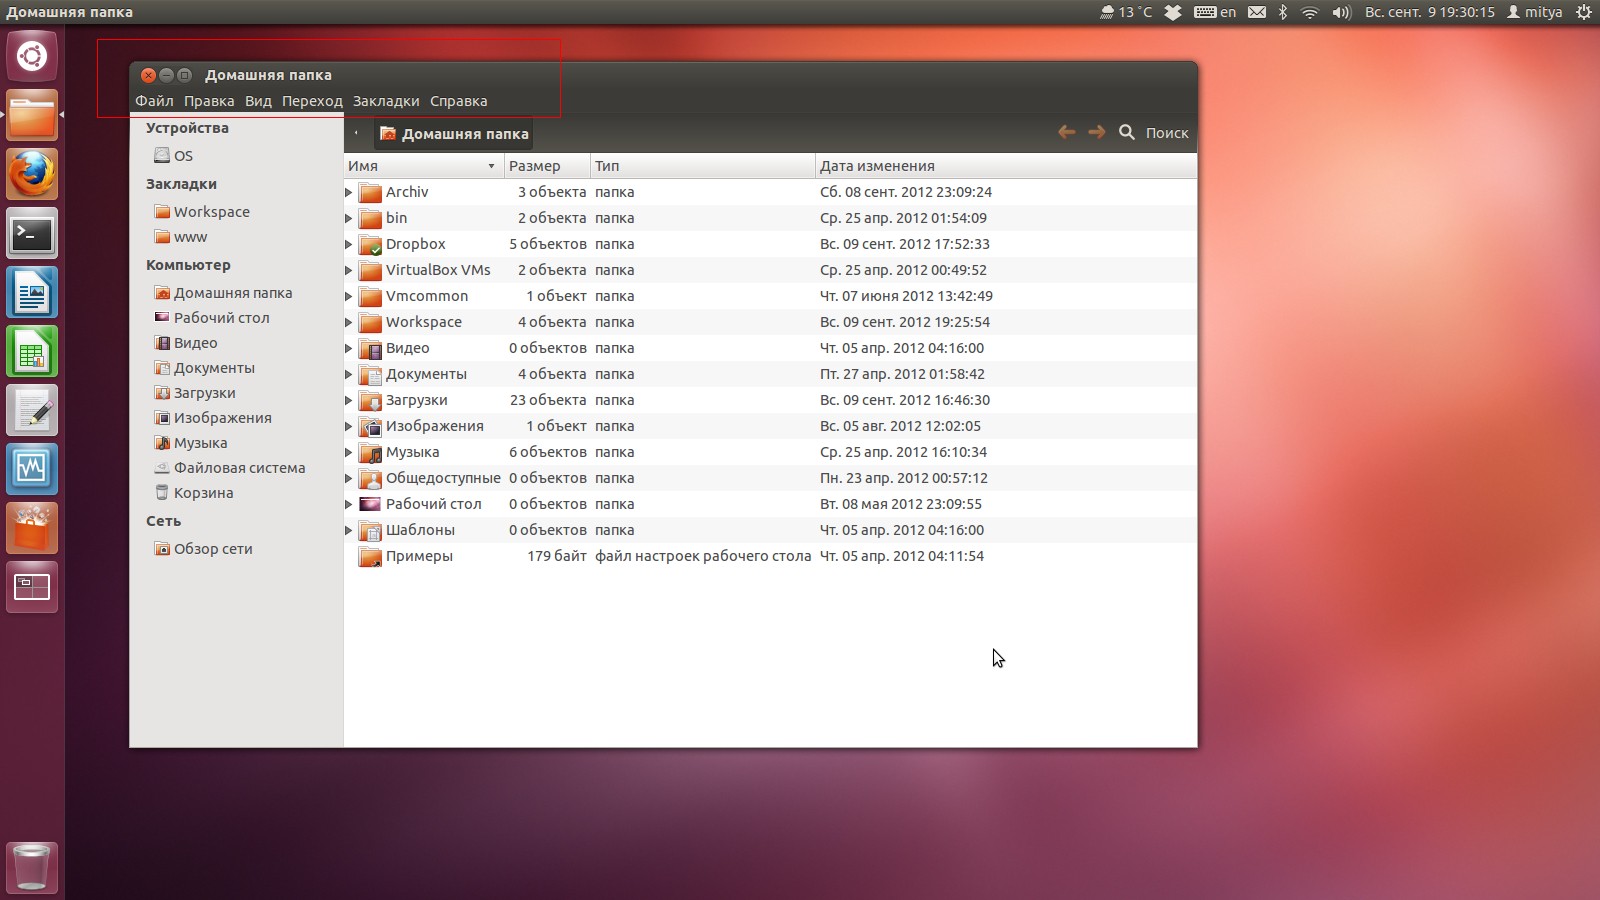This screenshot has width=1600, height=900.
Task: Open the www bookmark in sidebar
Action: (x=181, y=237)
